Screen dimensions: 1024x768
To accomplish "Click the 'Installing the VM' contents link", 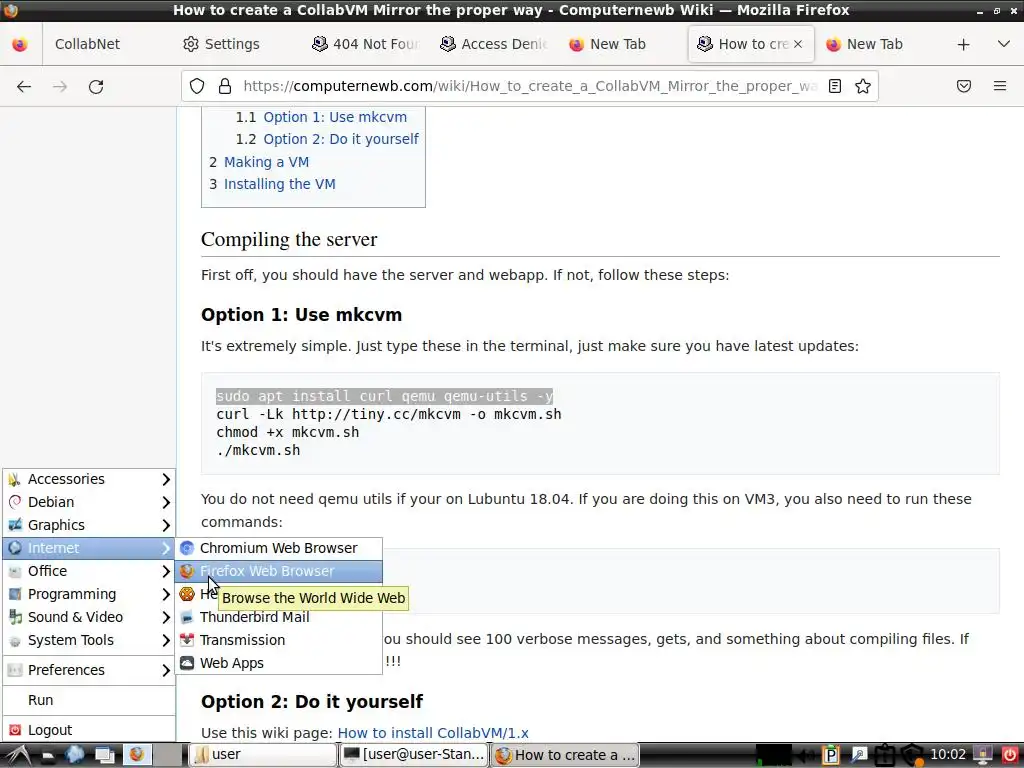I will (x=280, y=184).
